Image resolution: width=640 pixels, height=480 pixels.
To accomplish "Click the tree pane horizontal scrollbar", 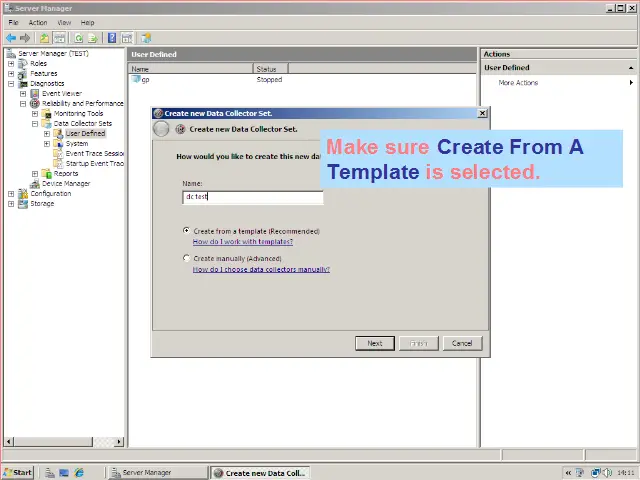I will (x=62, y=442).
